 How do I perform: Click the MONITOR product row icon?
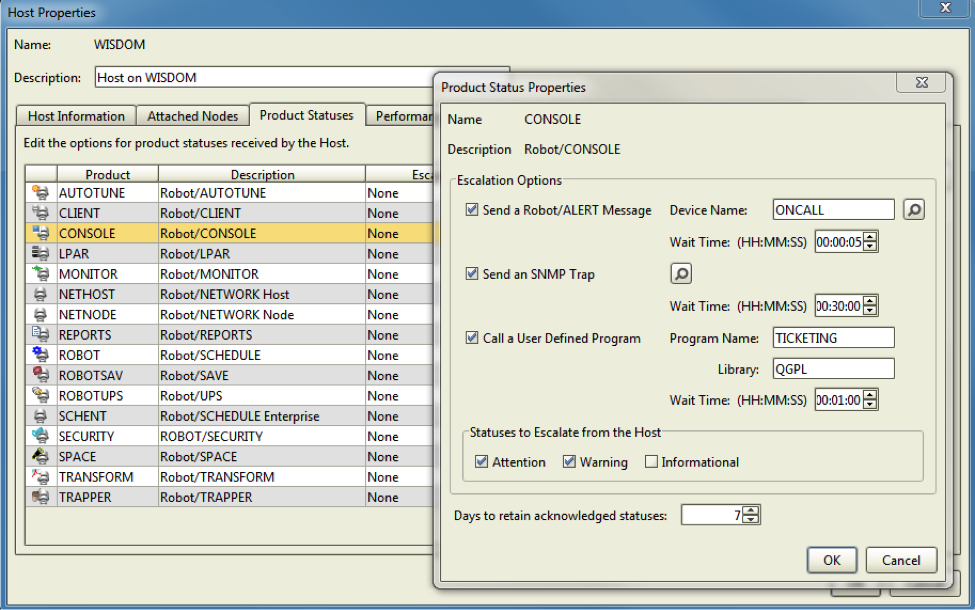pos(40,274)
